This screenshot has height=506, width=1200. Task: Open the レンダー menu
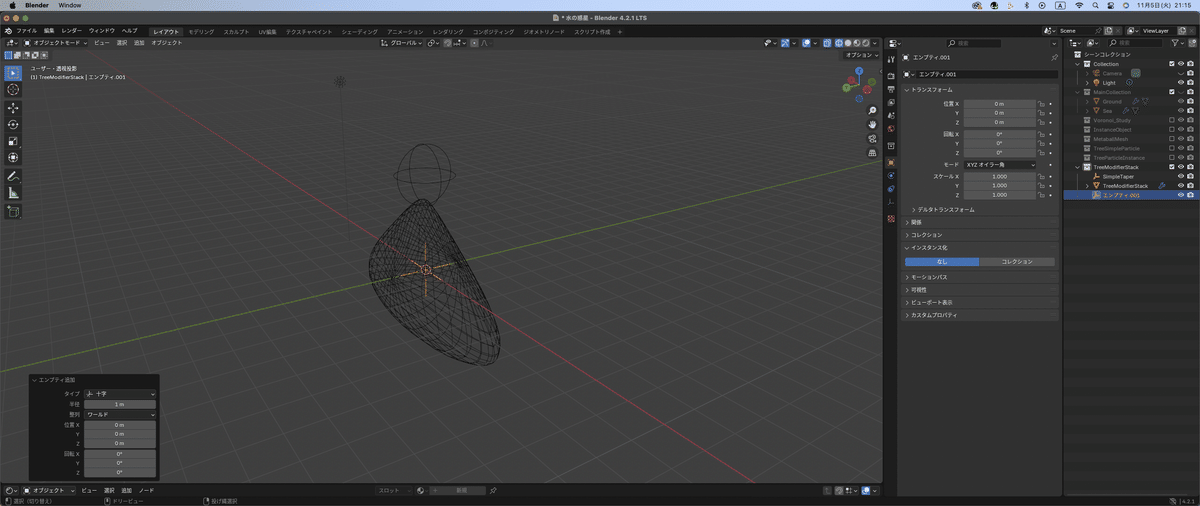(71, 31)
